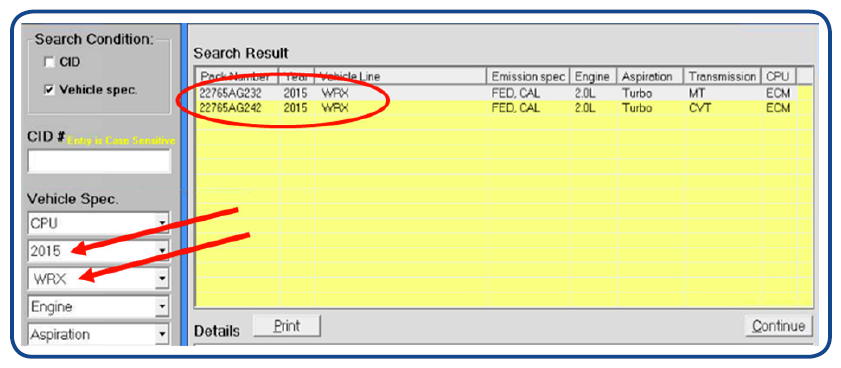This screenshot has width=841, height=368.
Task: Sort by Aspiration column header
Action: 651,77
